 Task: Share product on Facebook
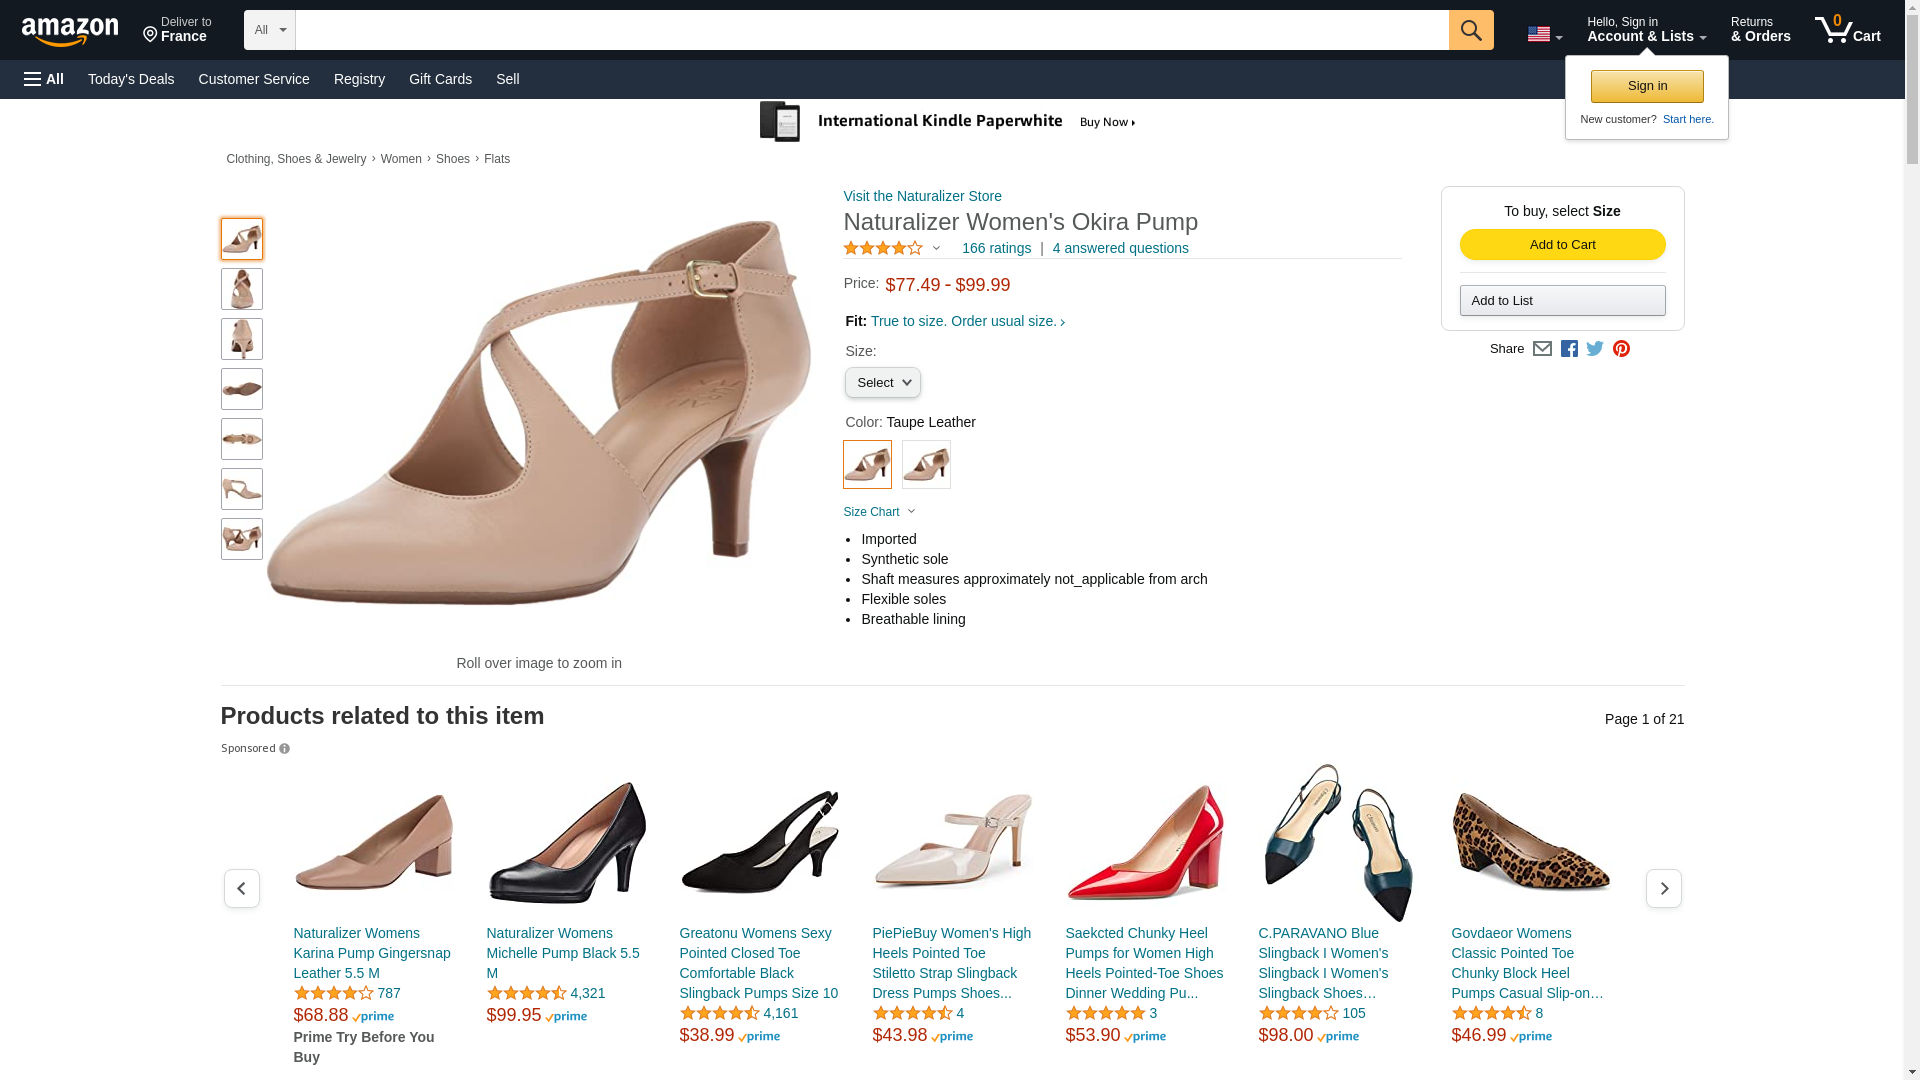pyautogui.click(x=1569, y=349)
